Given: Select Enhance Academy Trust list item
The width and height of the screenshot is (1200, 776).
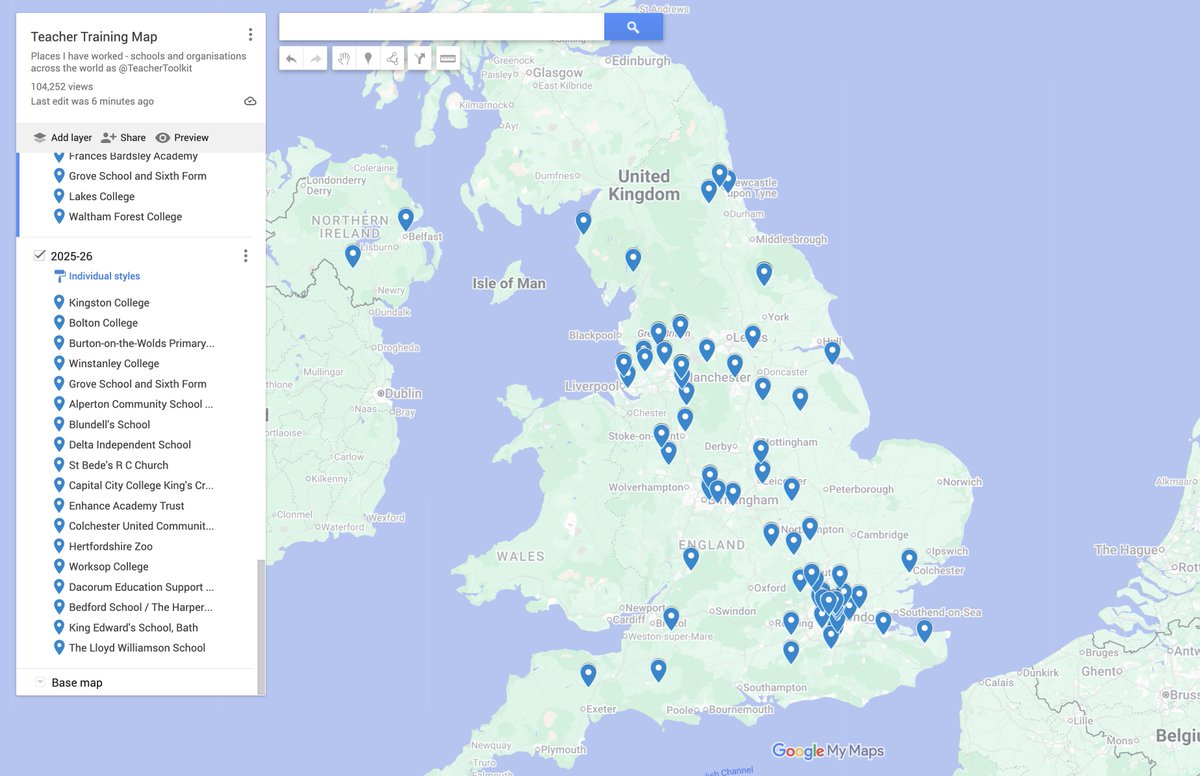Looking at the screenshot, I should (x=127, y=506).
